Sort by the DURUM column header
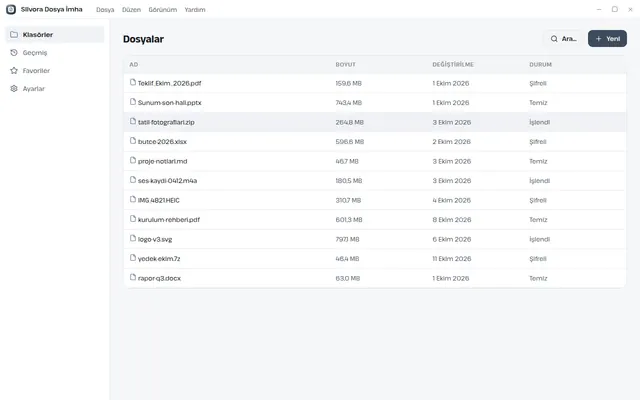This screenshot has height=400, width=640. pos(540,64)
